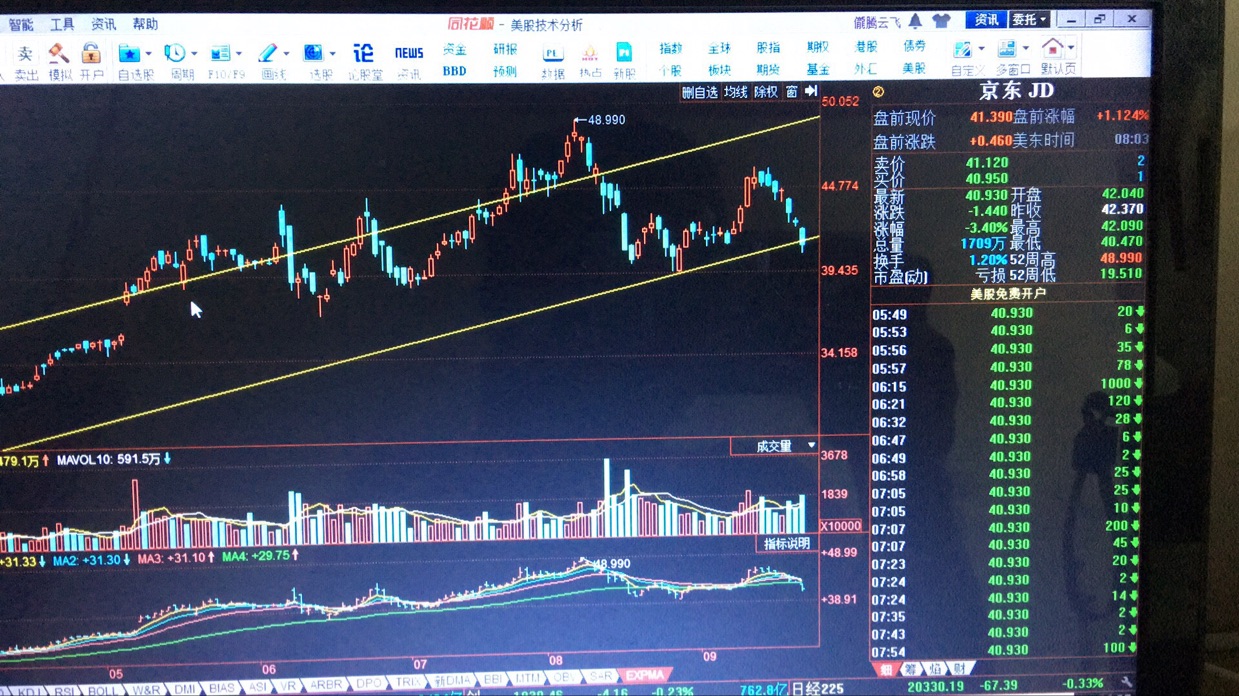Open the 美股免费开户 link
Image resolution: width=1239 pixels, height=696 pixels.
pos(1008,294)
